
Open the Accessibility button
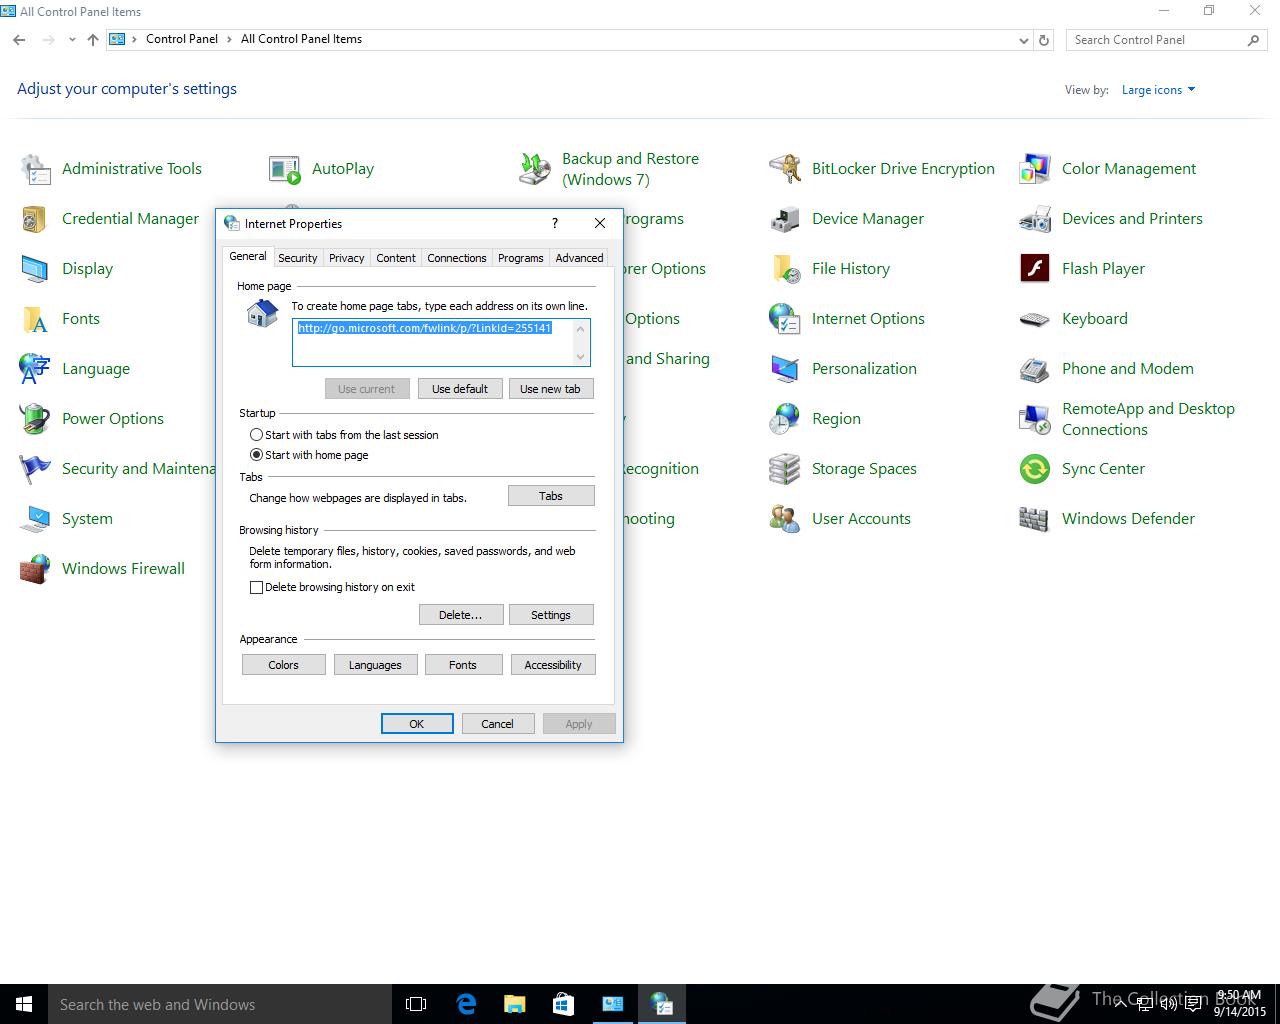(x=553, y=665)
